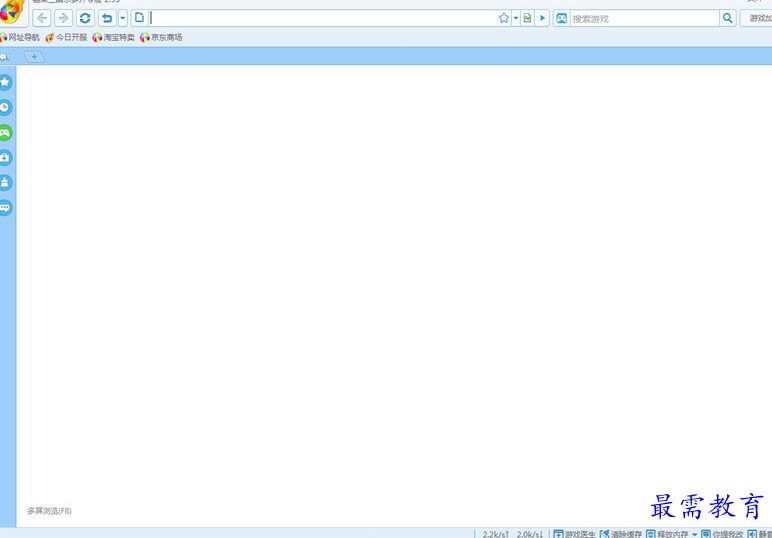Refresh the current page
This screenshot has height=538, width=772.
(85, 19)
